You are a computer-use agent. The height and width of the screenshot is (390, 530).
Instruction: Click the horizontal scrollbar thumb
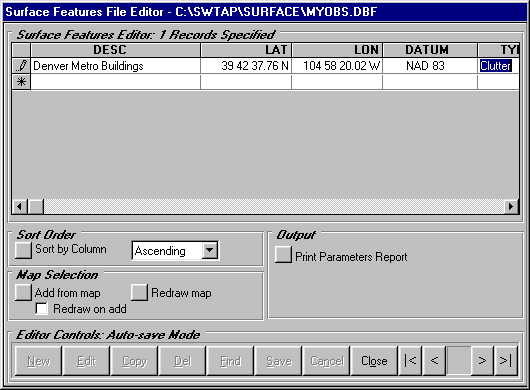(36, 206)
